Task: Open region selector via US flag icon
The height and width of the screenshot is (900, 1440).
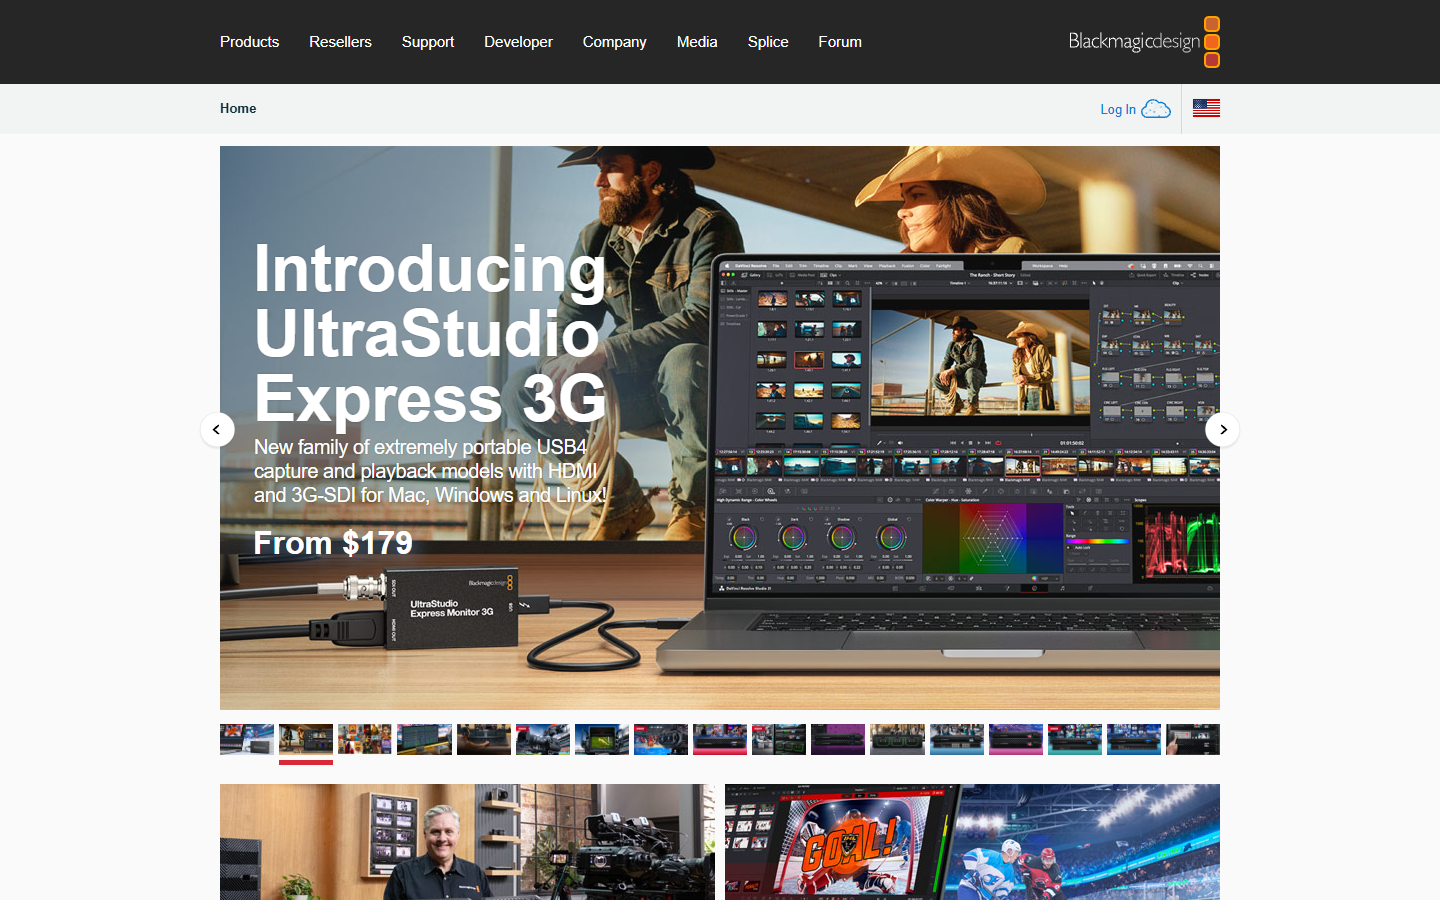Action: click(1206, 108)
